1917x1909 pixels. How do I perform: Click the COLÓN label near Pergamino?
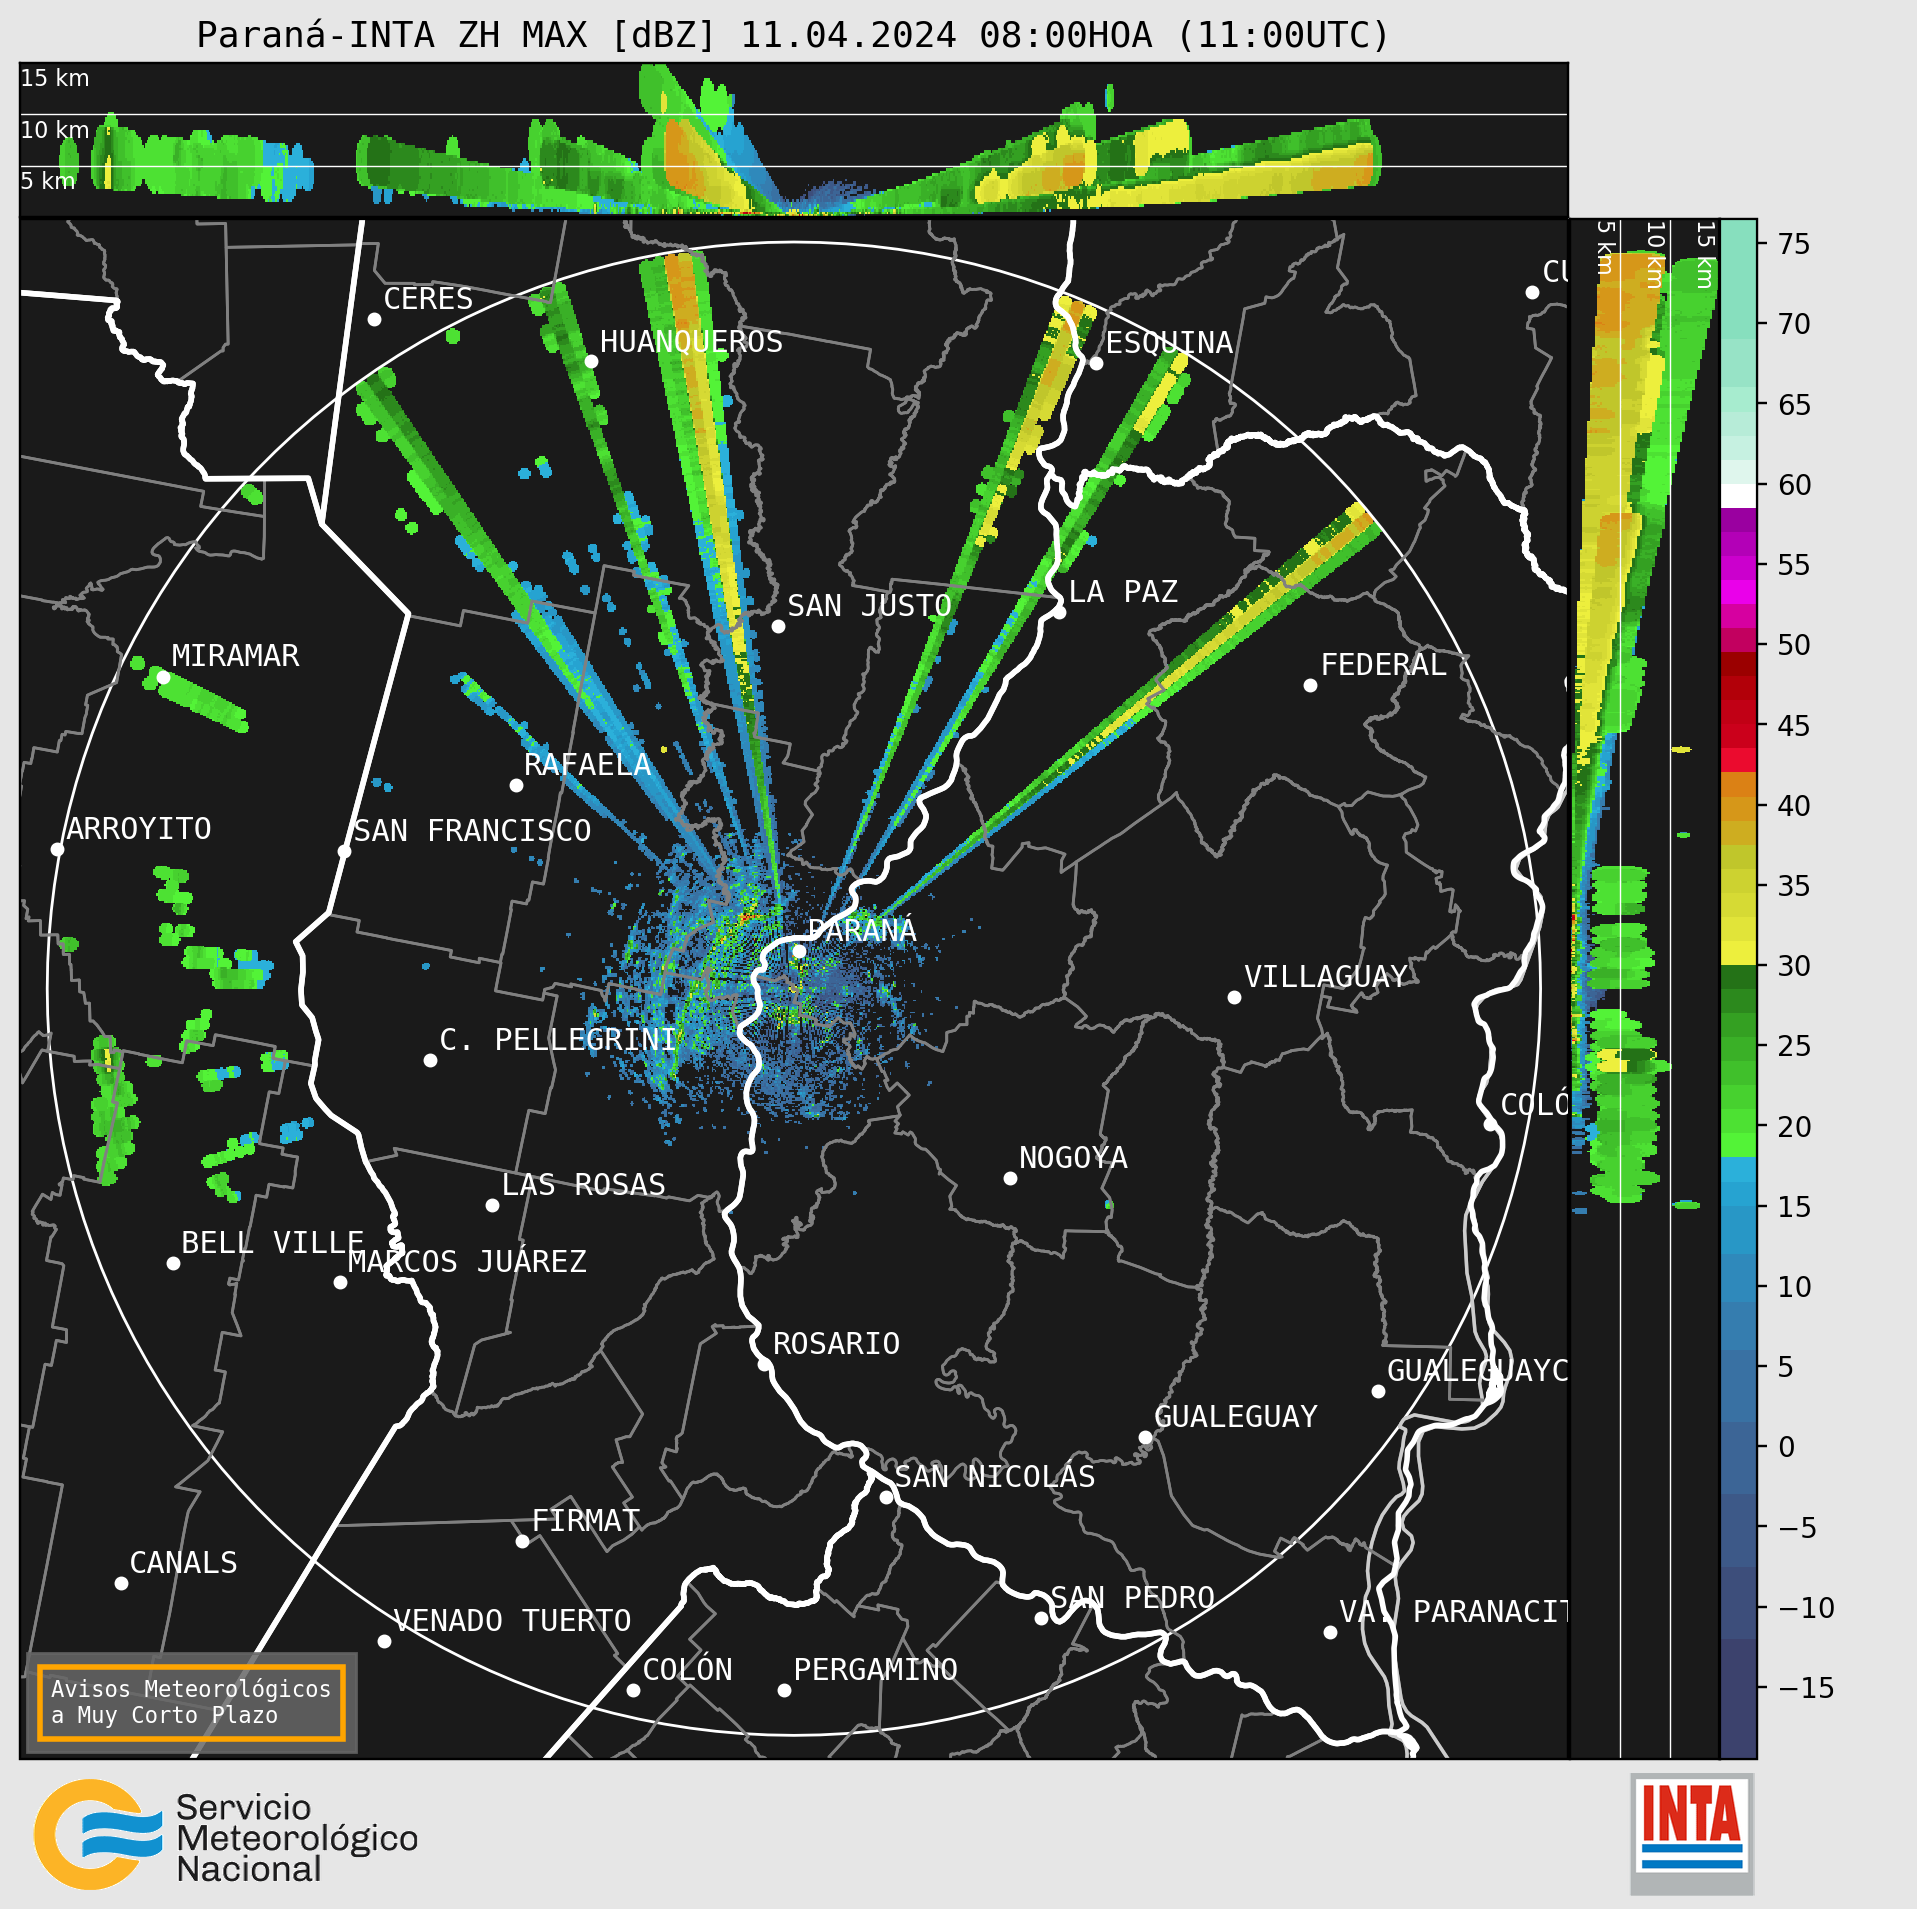(x=688, y=1670)
